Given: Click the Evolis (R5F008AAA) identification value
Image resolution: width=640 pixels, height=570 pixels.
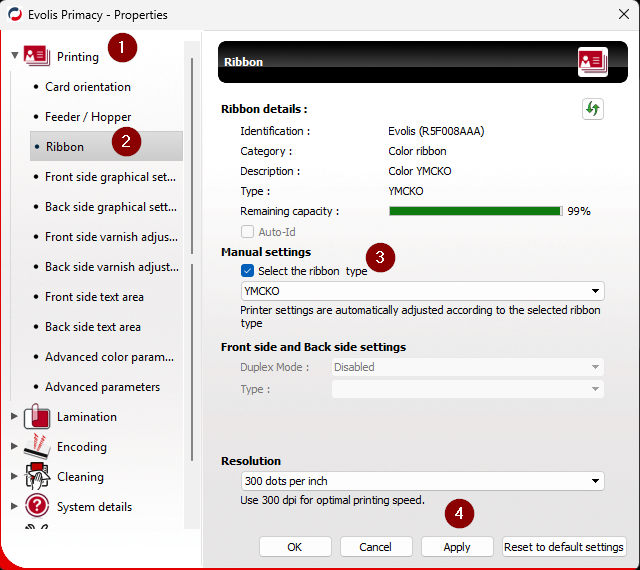Looking at the screenshot, I should click(x=436, y=131).
